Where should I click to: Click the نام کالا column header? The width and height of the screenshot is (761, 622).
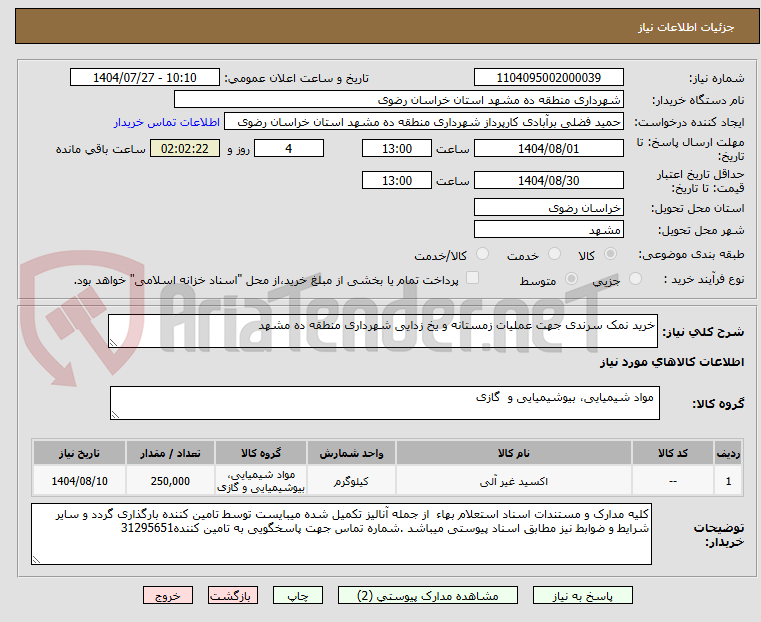coord(514,453)
